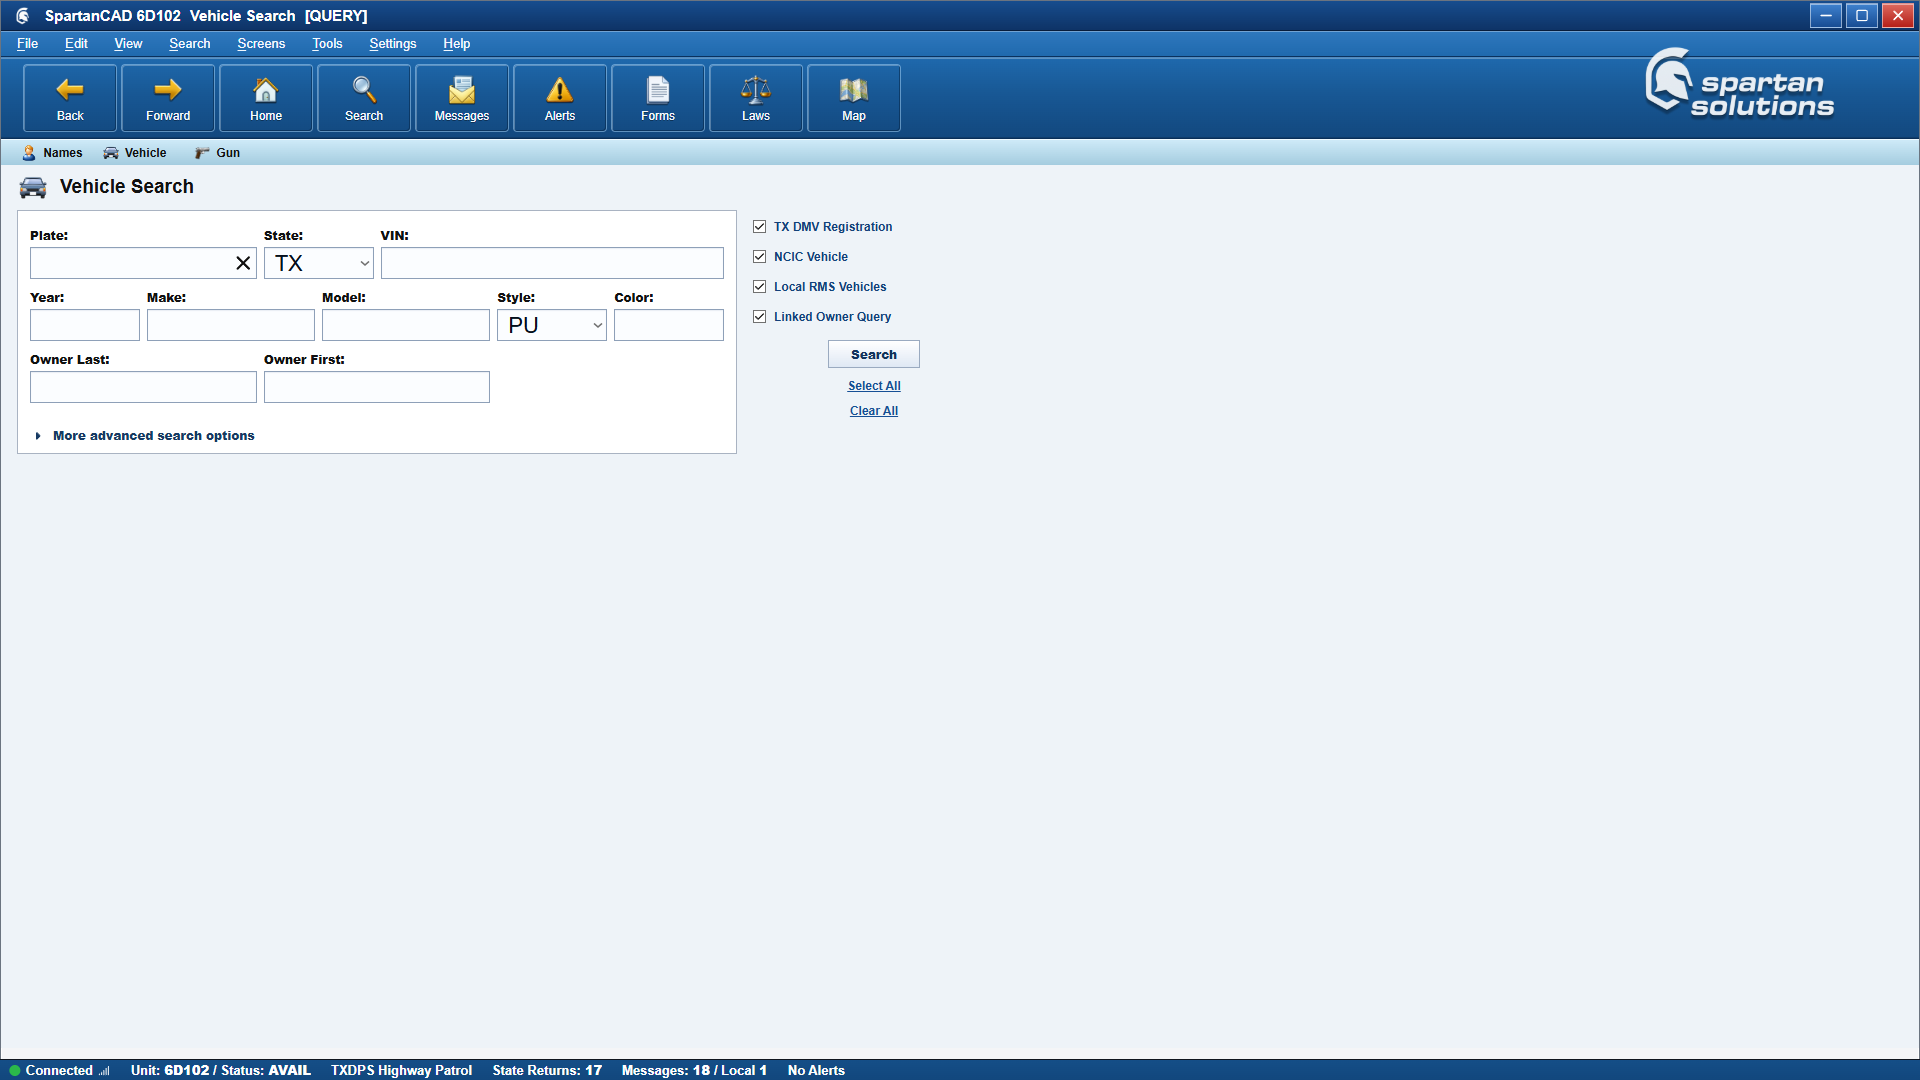Image resolution: width=1920 pixels, height=1080 pixels.
Task: Click the SpartanCAD app icon in title bar
Action: click(x=23, y=16)
